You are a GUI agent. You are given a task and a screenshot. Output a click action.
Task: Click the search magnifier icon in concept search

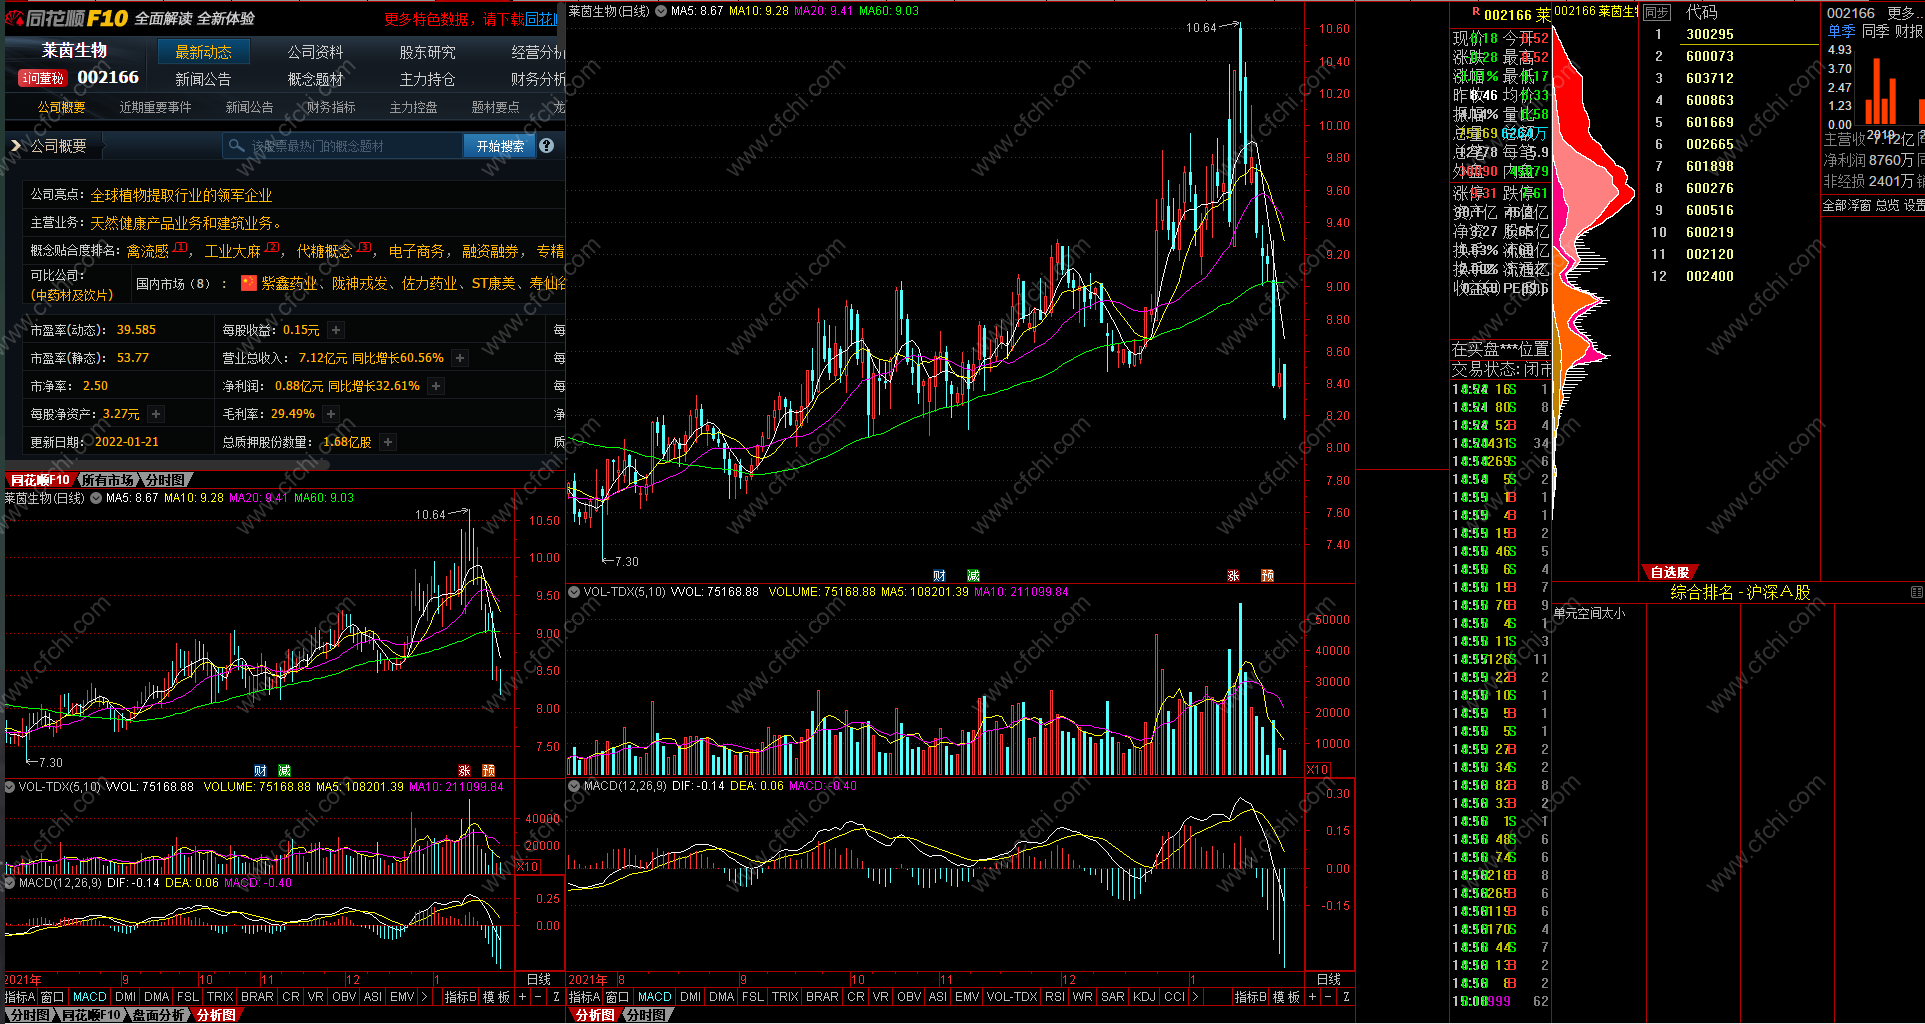pos(236,146)
